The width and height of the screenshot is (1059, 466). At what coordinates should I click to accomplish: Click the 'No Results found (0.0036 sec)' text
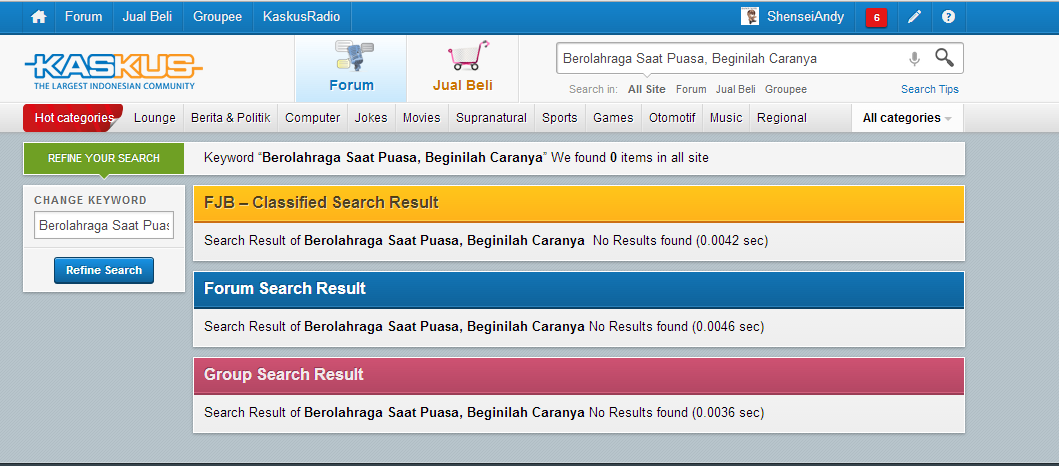click(x=676, y=413)
